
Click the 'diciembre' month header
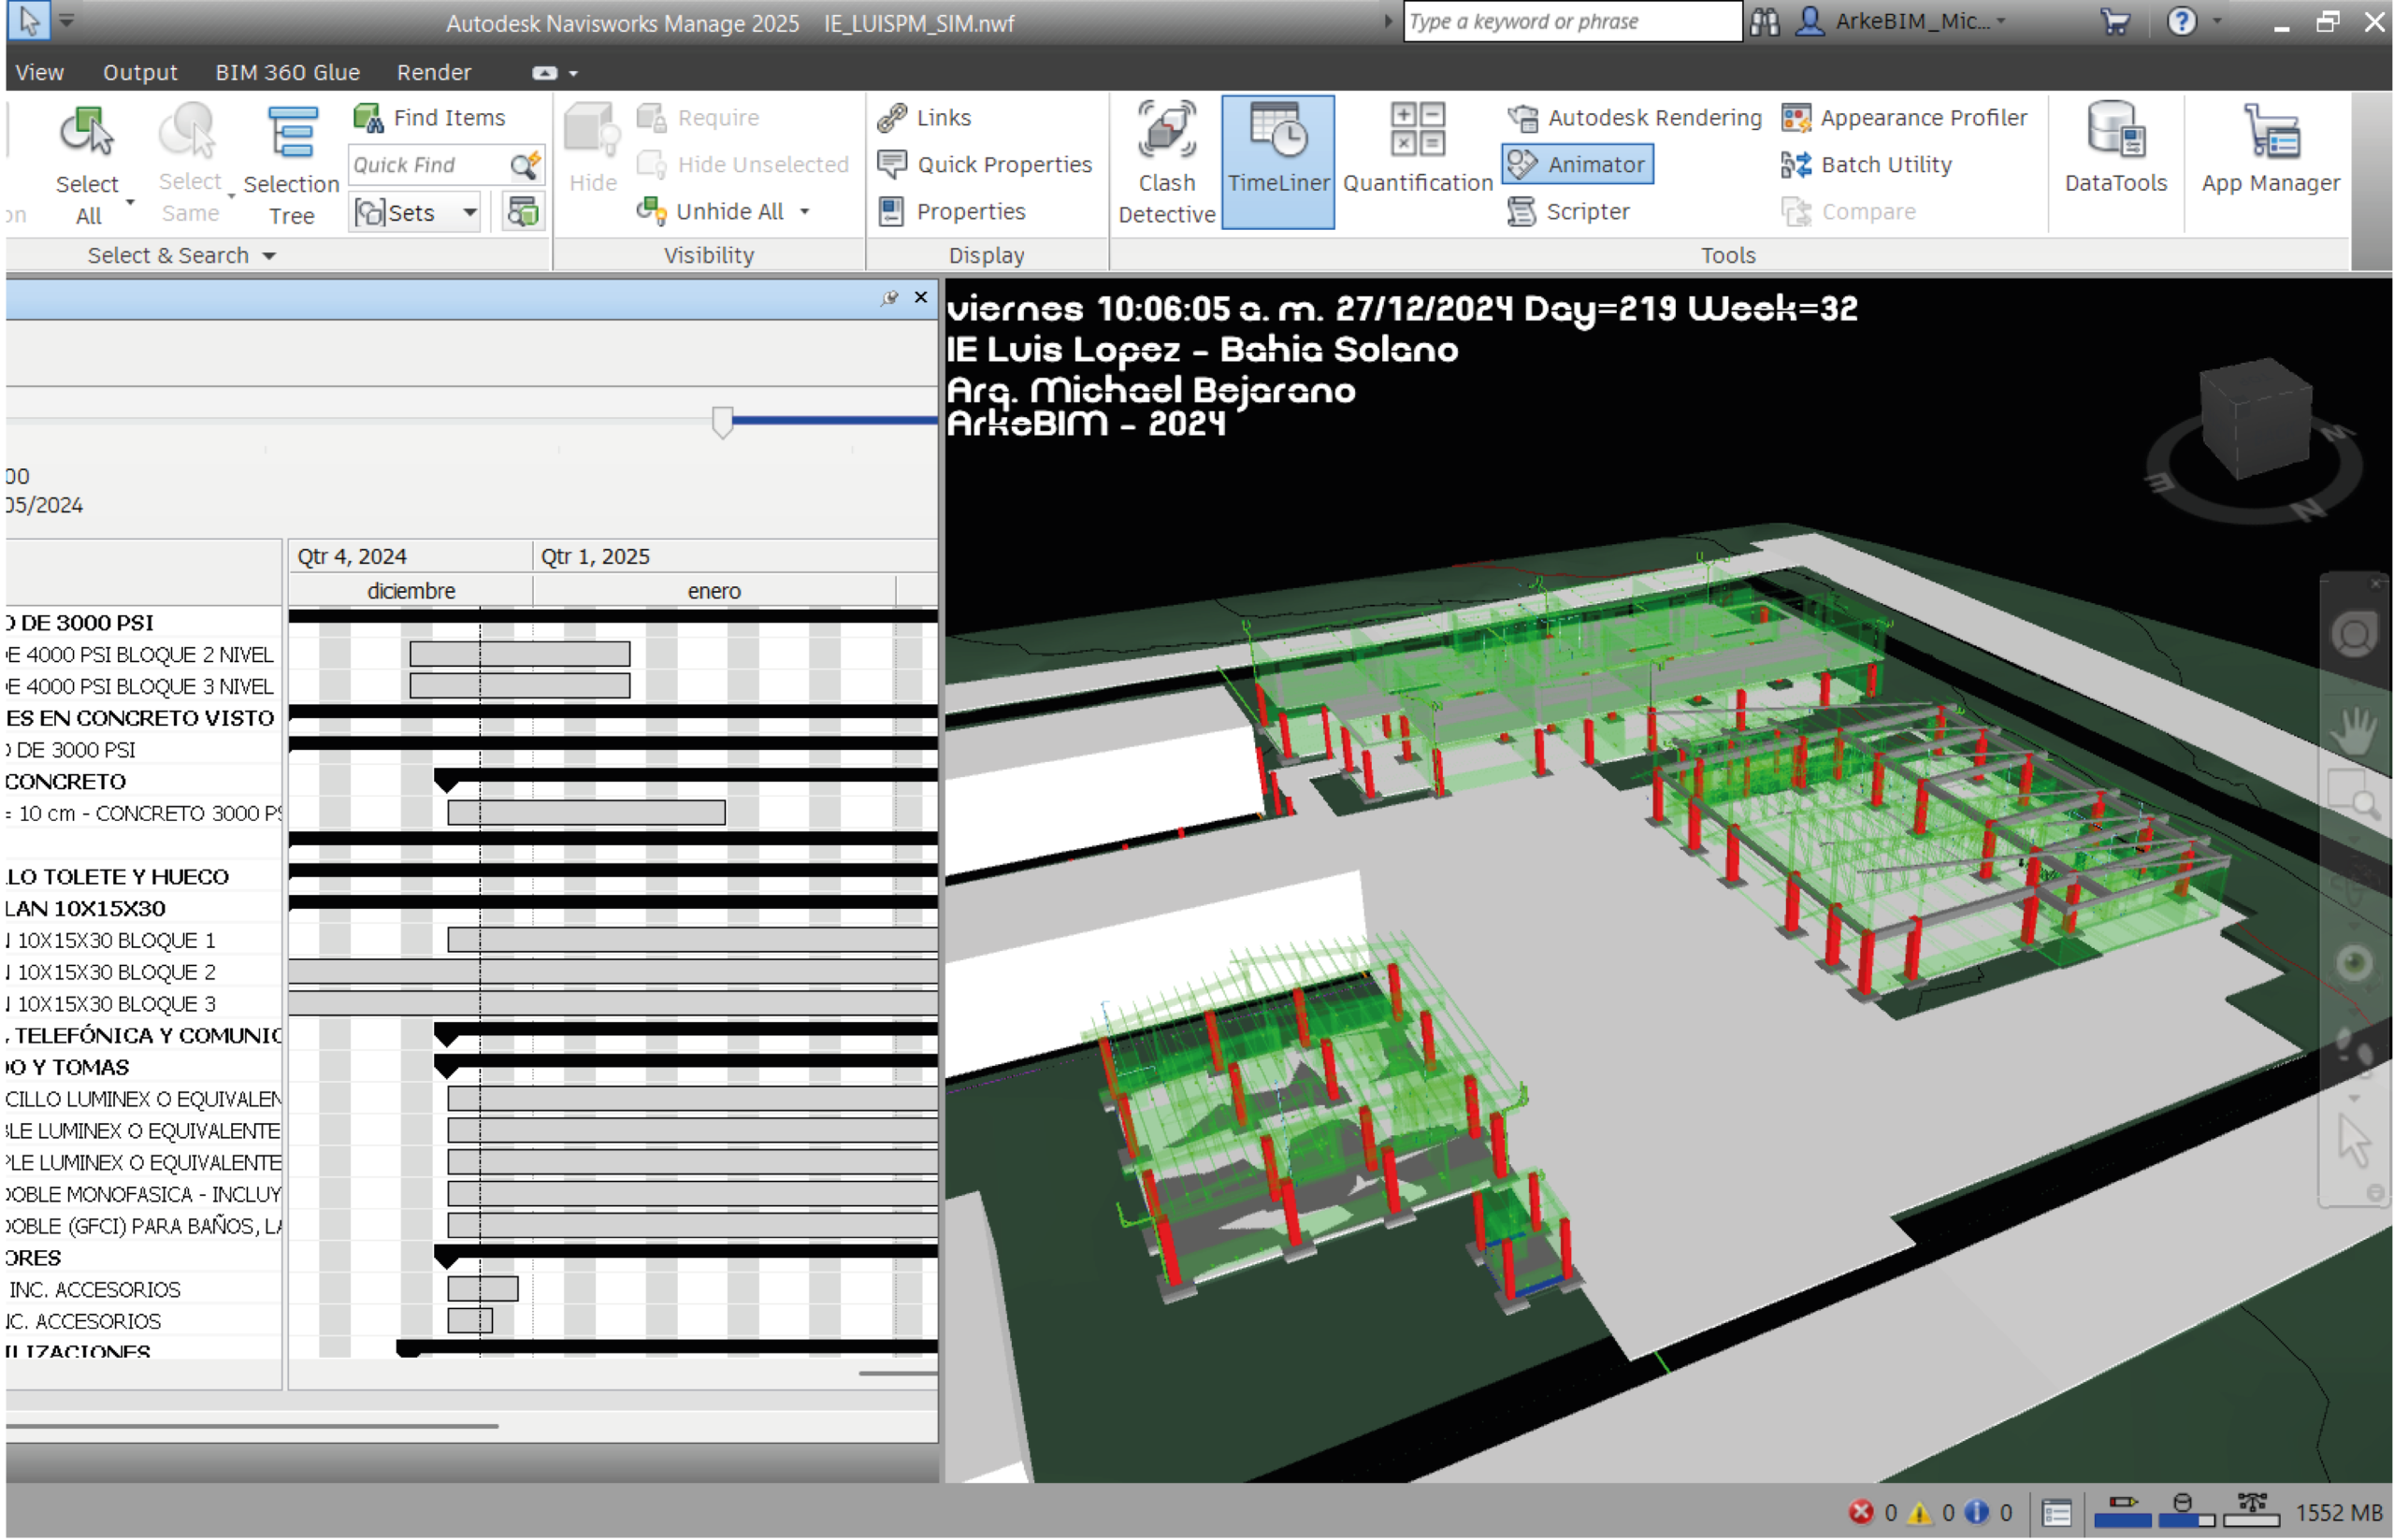pos(411,591)
